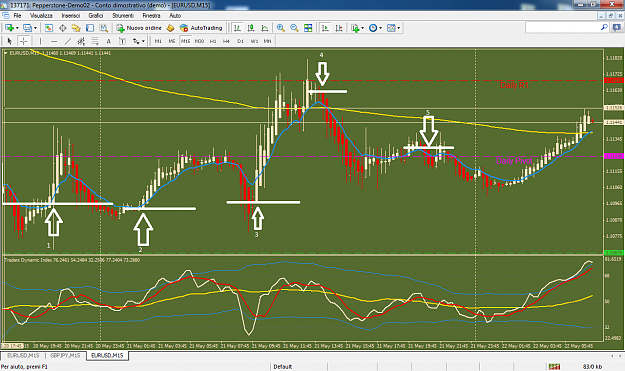
Task: Toggle bar chart display mode
Action: [237, 28]
